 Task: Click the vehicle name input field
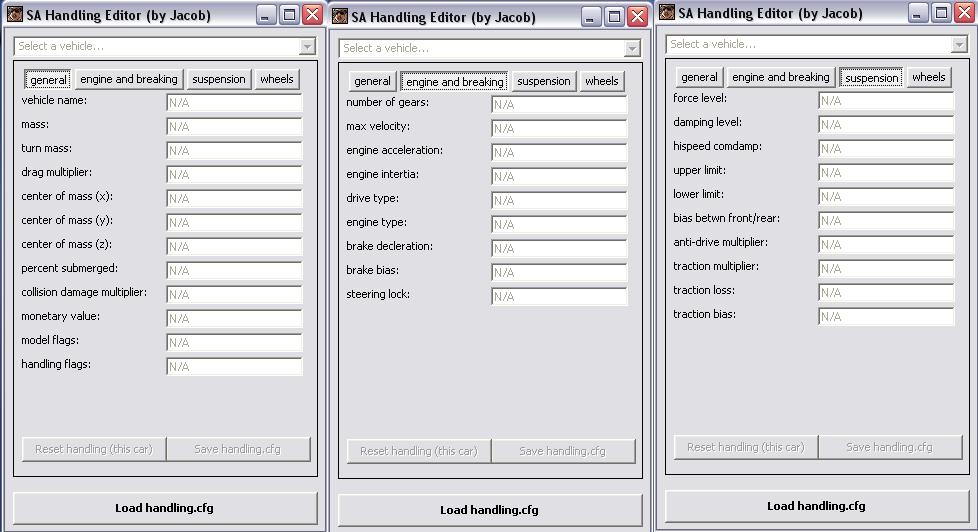(x=234, y=102)
